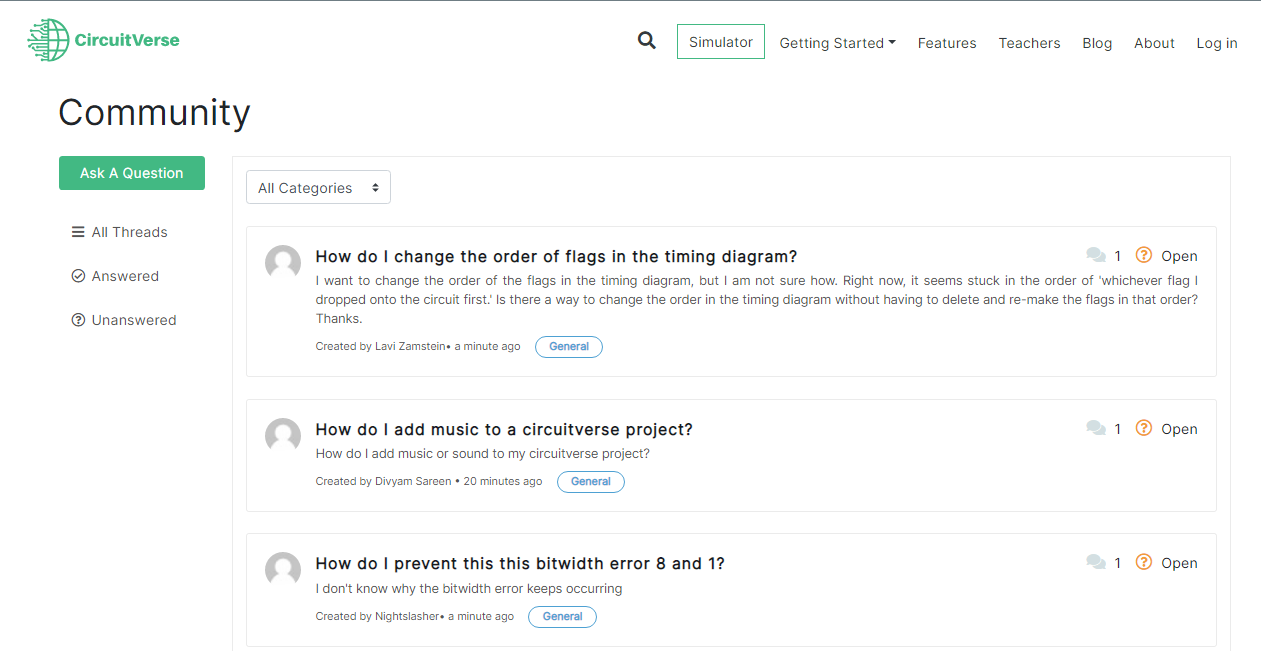
Task: Select Teachers in the navigation bar
Action: 1029,43
